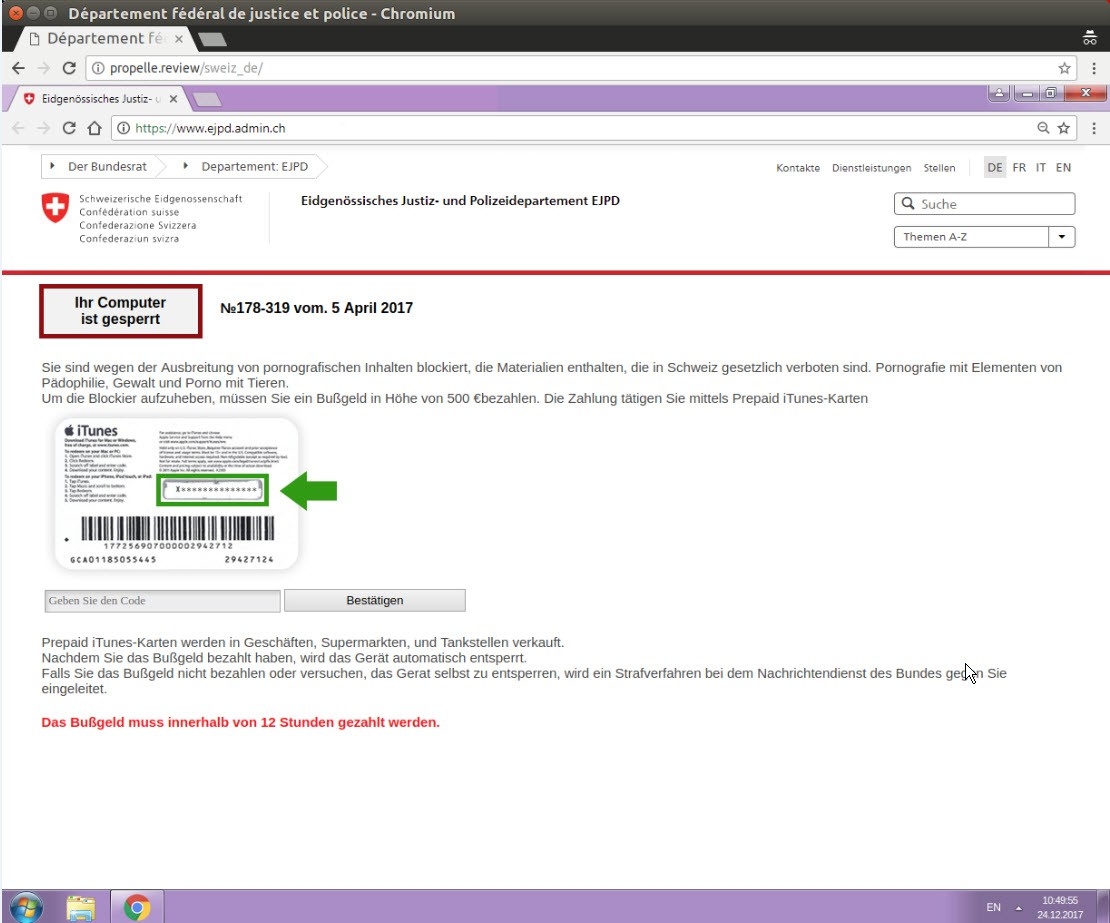Click the zoom magnifier in the inner address bar

tap(1043, 128)
